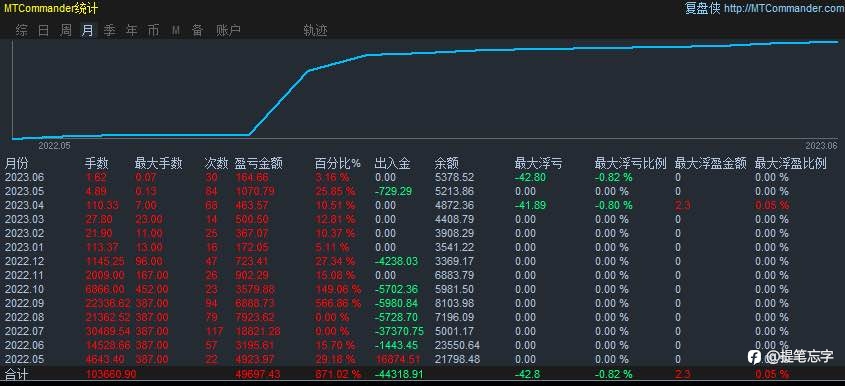Select the 2022.09 month row
This screenshot has width=845, height=386.
click(422, 304)
